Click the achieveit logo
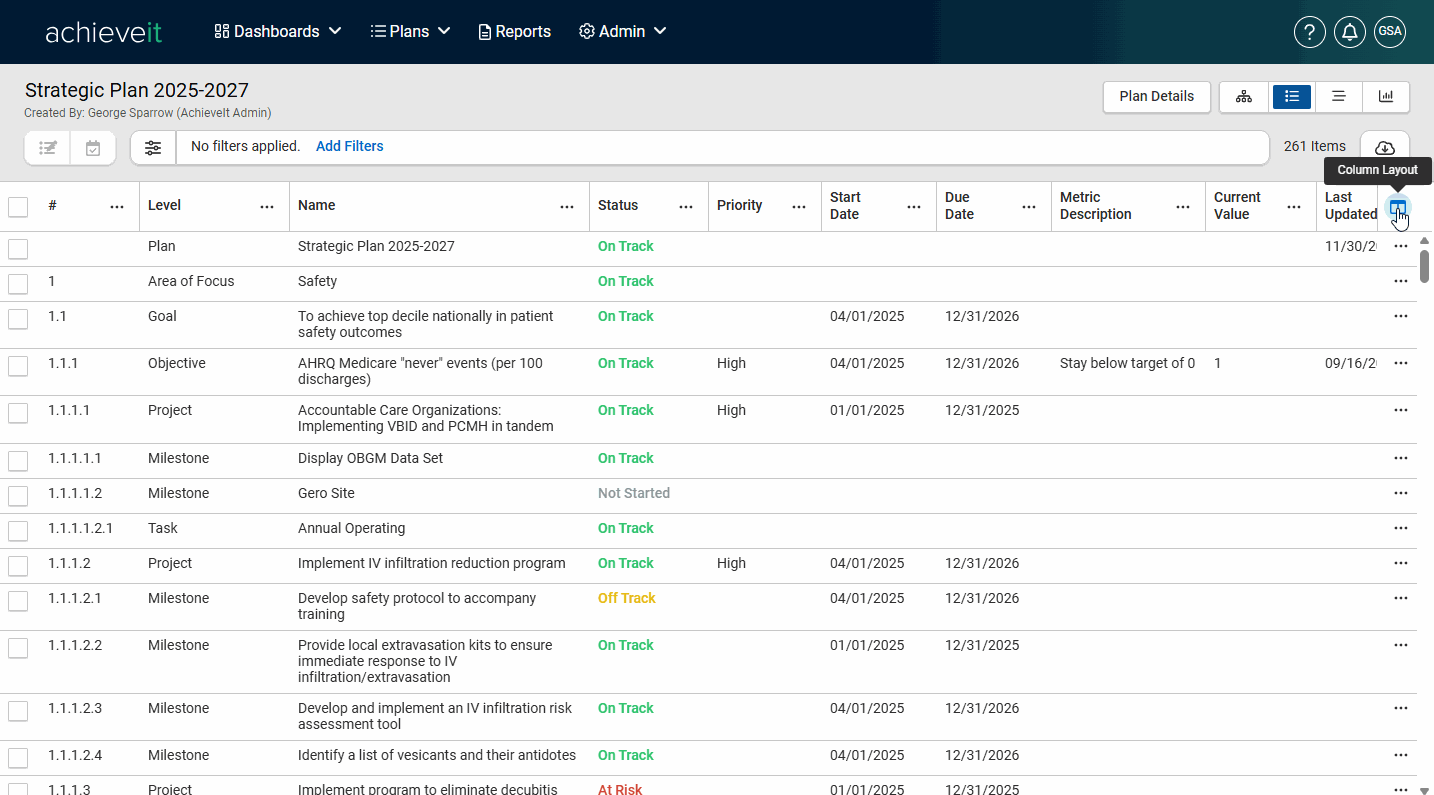Image resolution: width=1434 pixels, height=795 pixels. (x=103, y=32)
